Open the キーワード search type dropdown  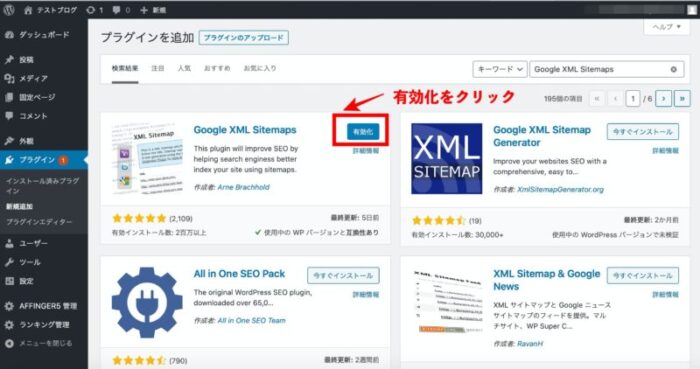tap(500, 69)
